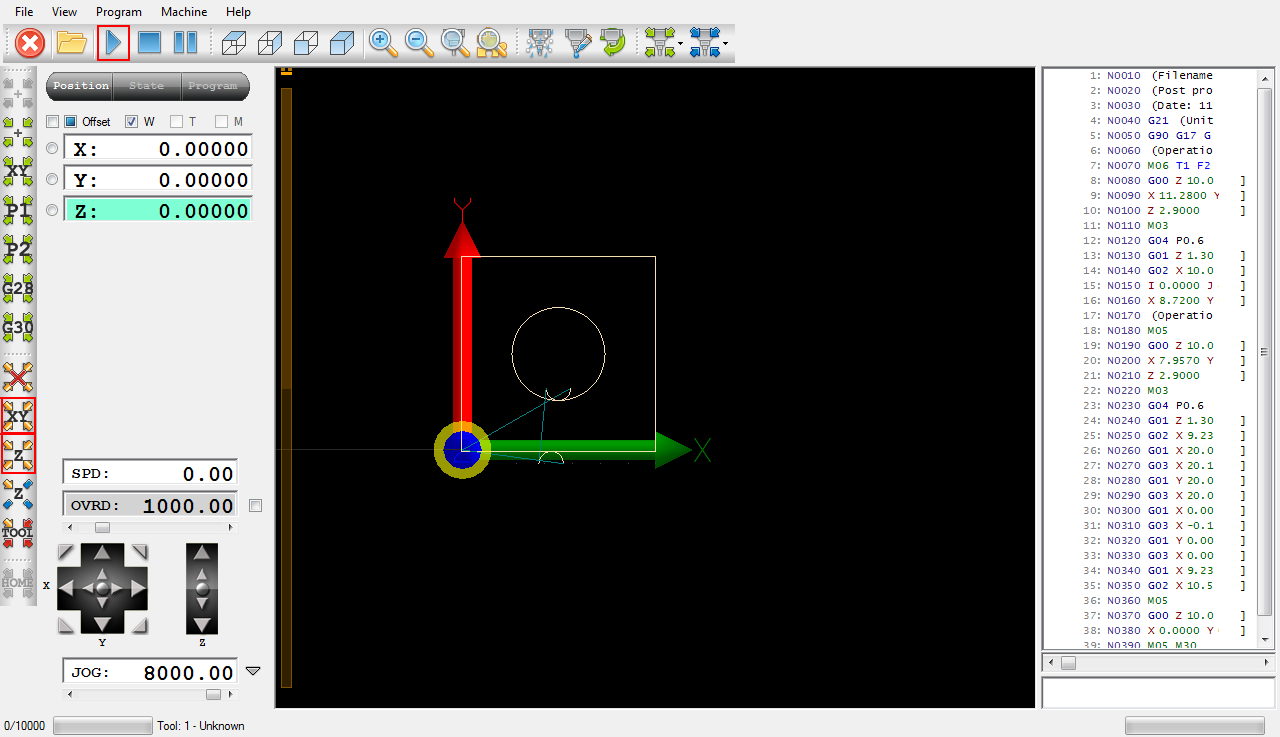Set Z offset with orange-arrow Z icon
The height and width of the screenshot is (737, 1280).
click(18, 453)
